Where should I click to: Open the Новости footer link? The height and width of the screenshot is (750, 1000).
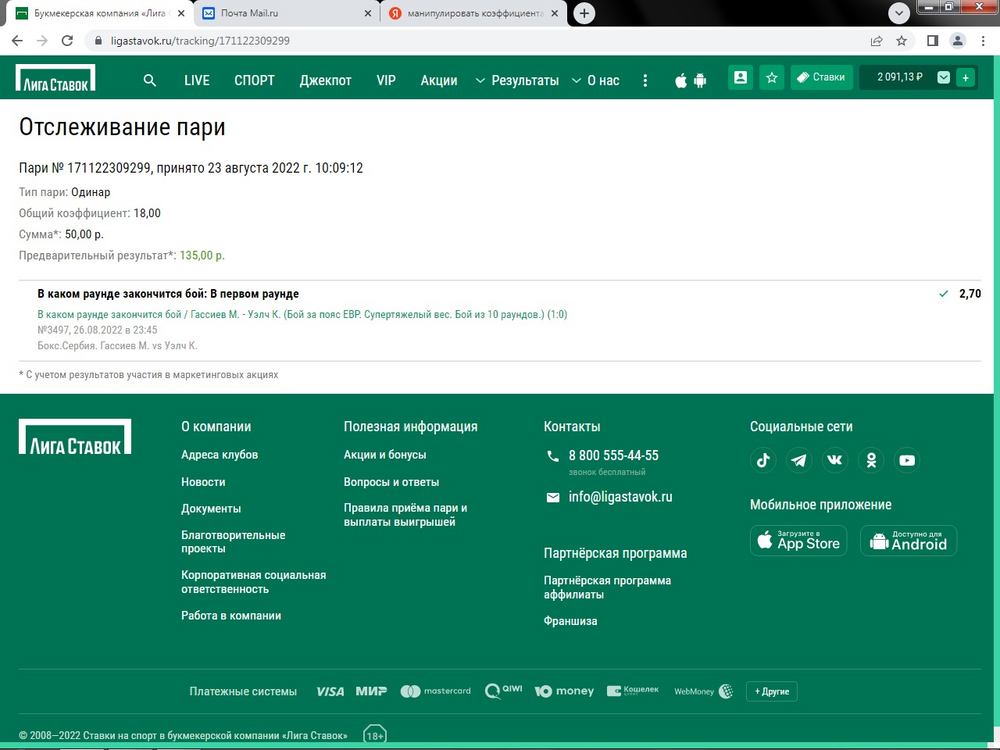click(203, 482)
